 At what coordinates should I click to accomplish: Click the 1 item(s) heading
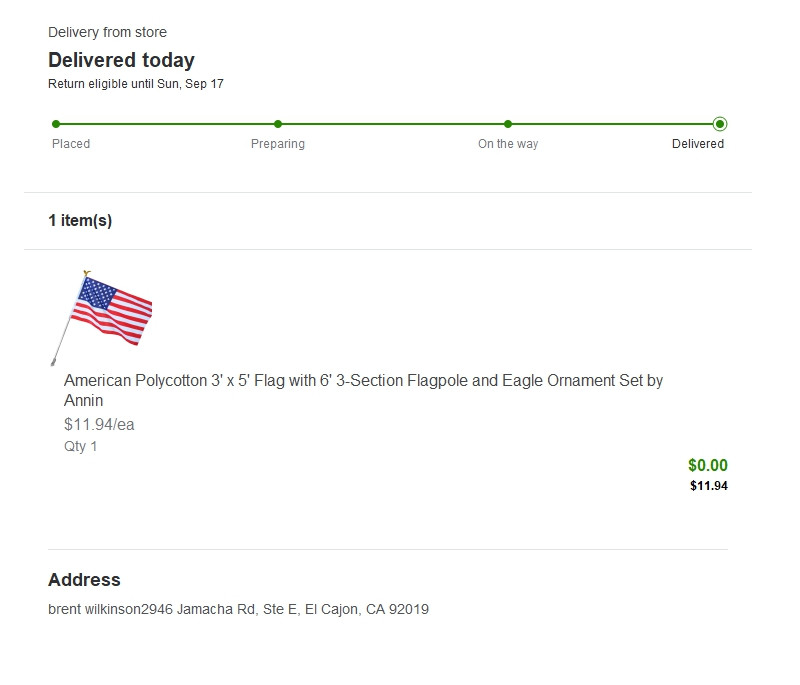(80, 221)
